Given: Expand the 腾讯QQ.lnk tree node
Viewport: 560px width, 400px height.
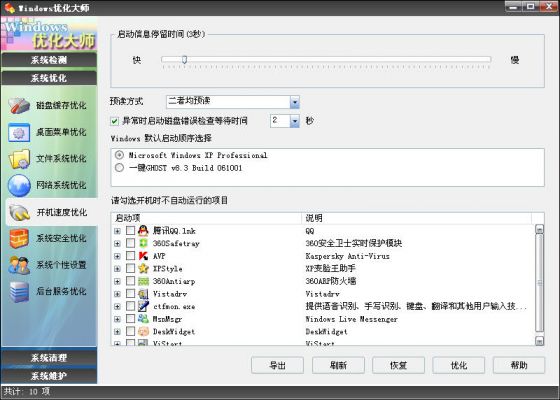Looking at the screenshot, I should pyautogui.click(x=117, y=231).
